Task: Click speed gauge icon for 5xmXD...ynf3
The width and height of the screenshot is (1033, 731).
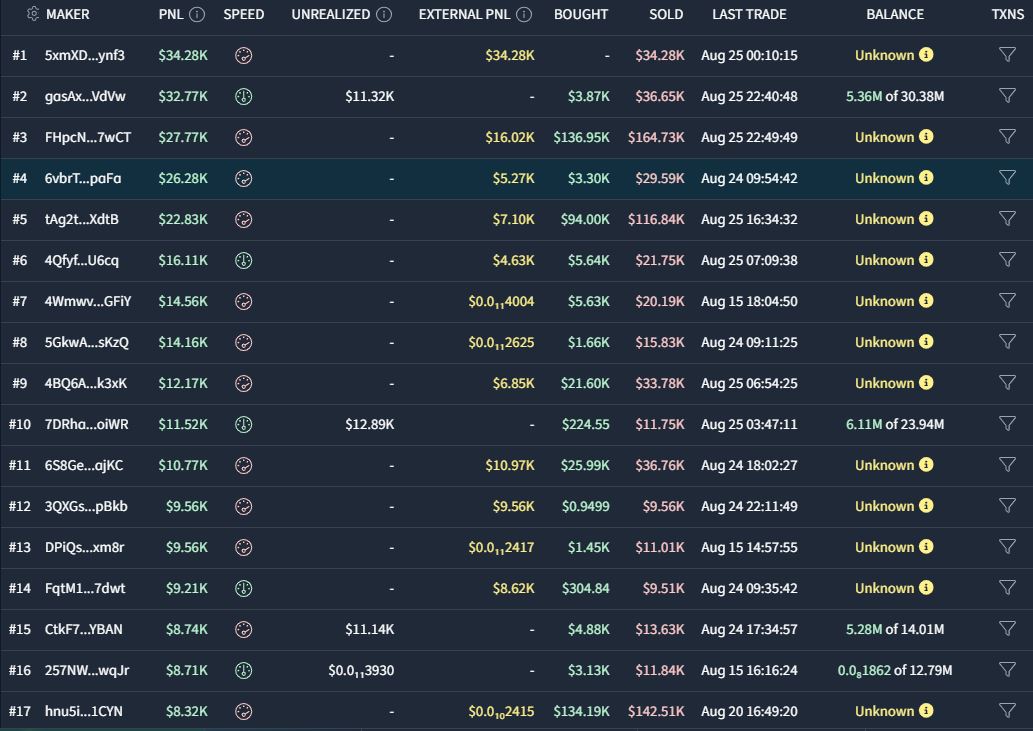Action: pos(244,56)
